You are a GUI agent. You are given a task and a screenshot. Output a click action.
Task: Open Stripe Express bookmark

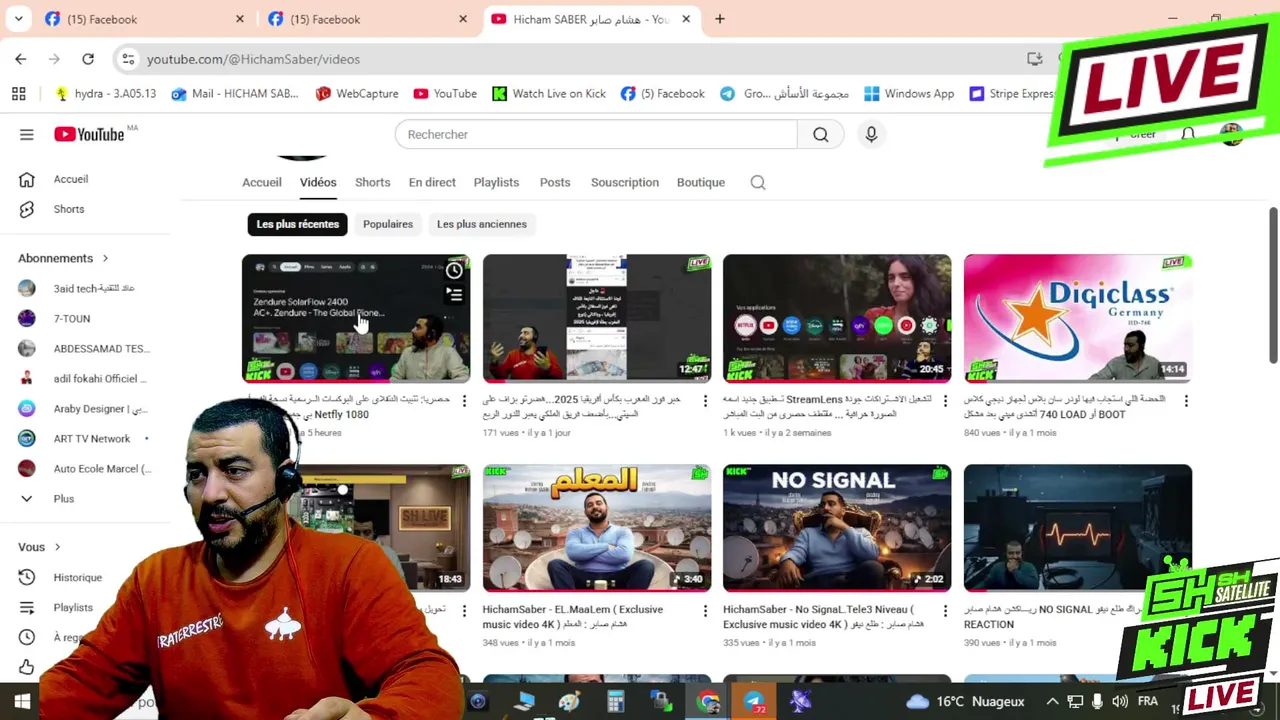1012,93
